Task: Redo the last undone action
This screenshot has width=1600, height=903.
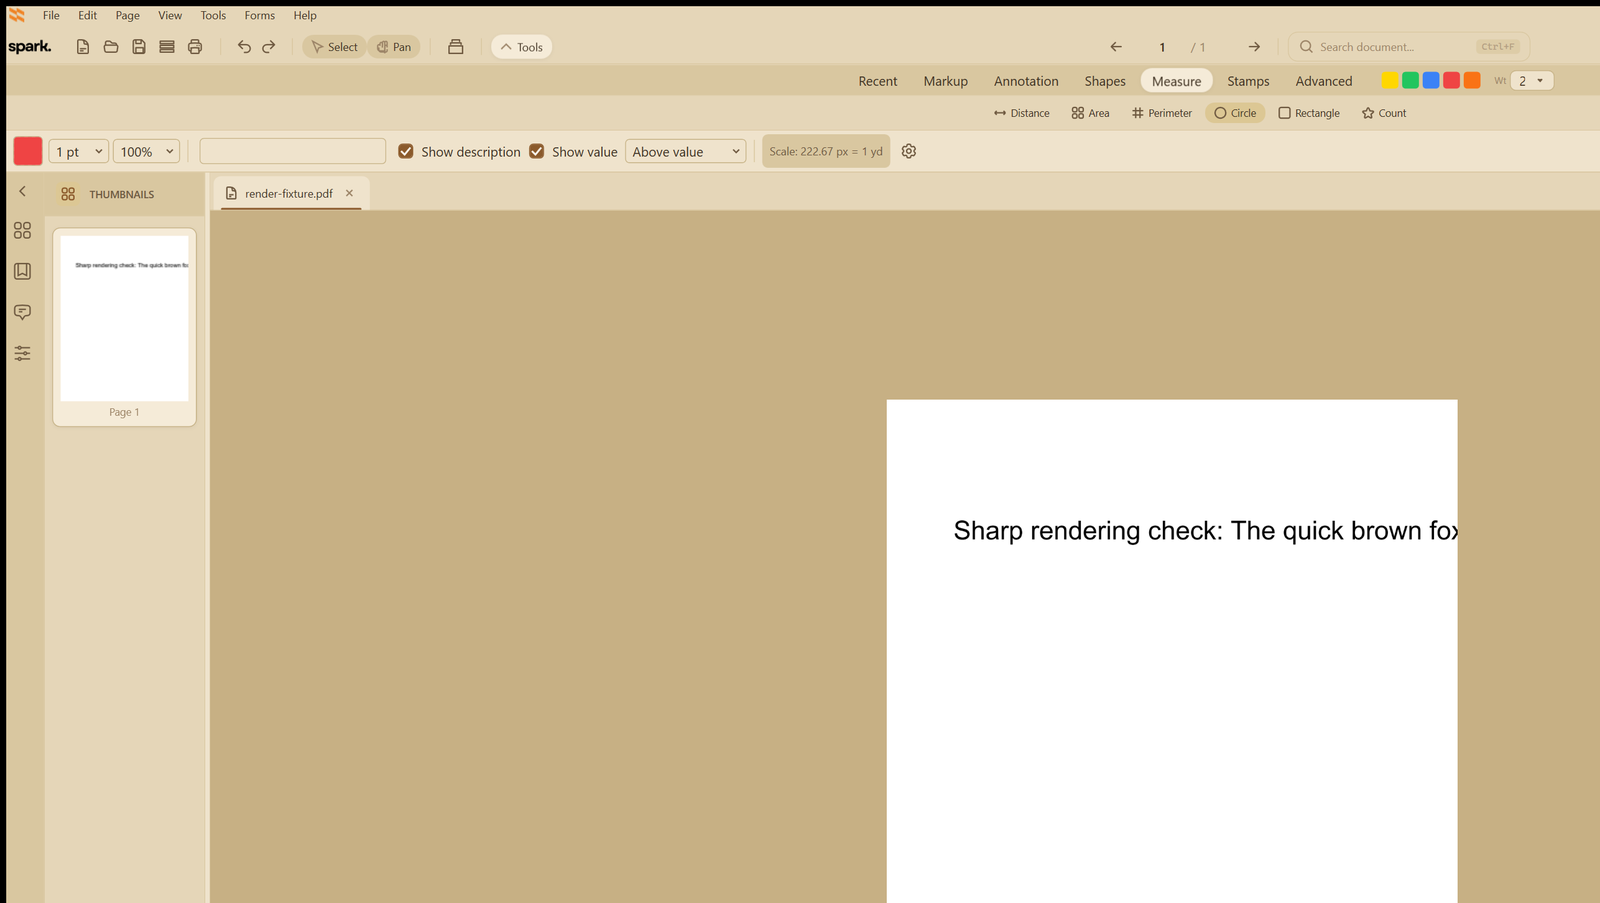Action: tap(269, 47)
